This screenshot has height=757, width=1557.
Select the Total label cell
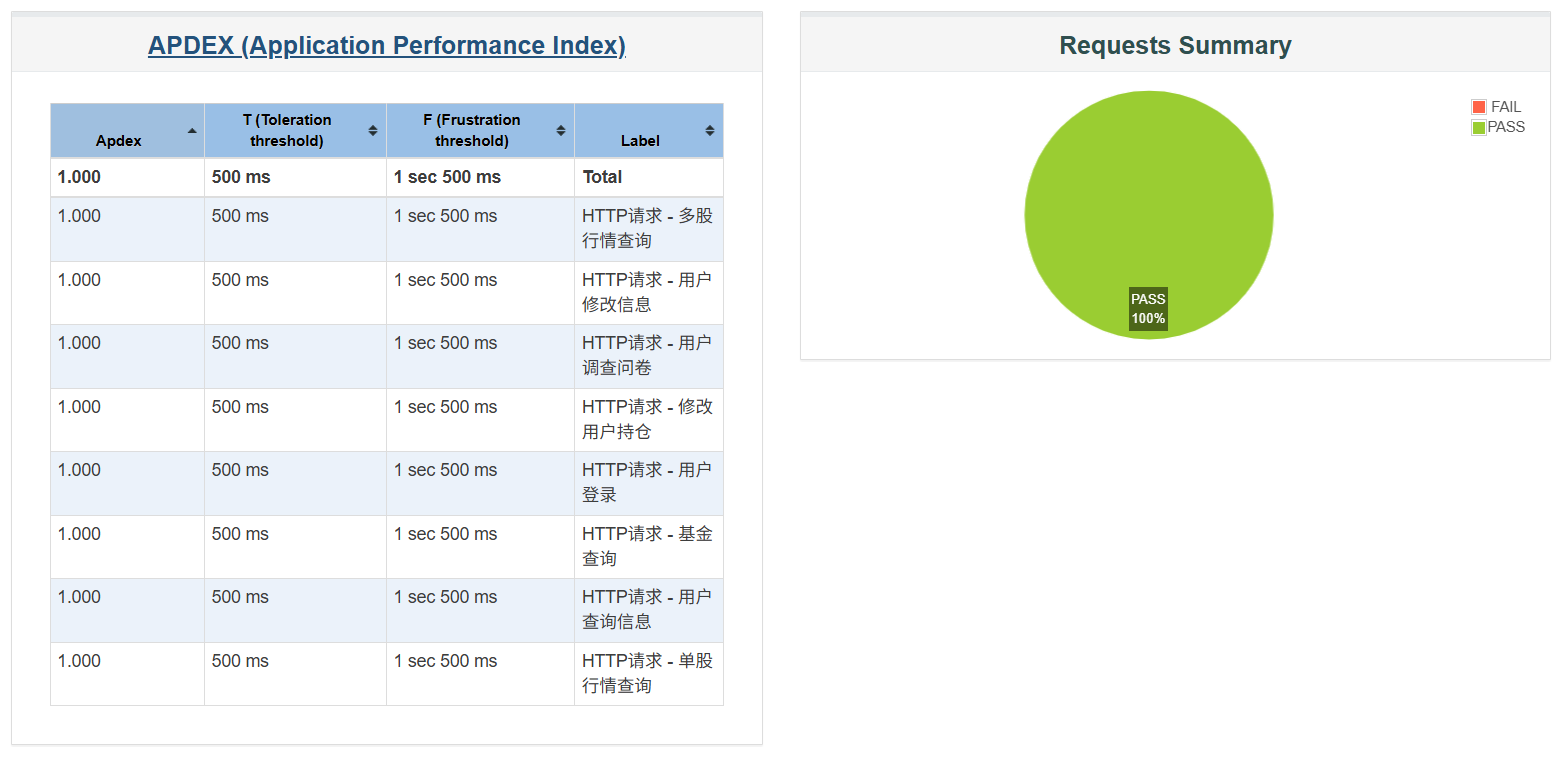pyautogui.click(x=603, y=177)
